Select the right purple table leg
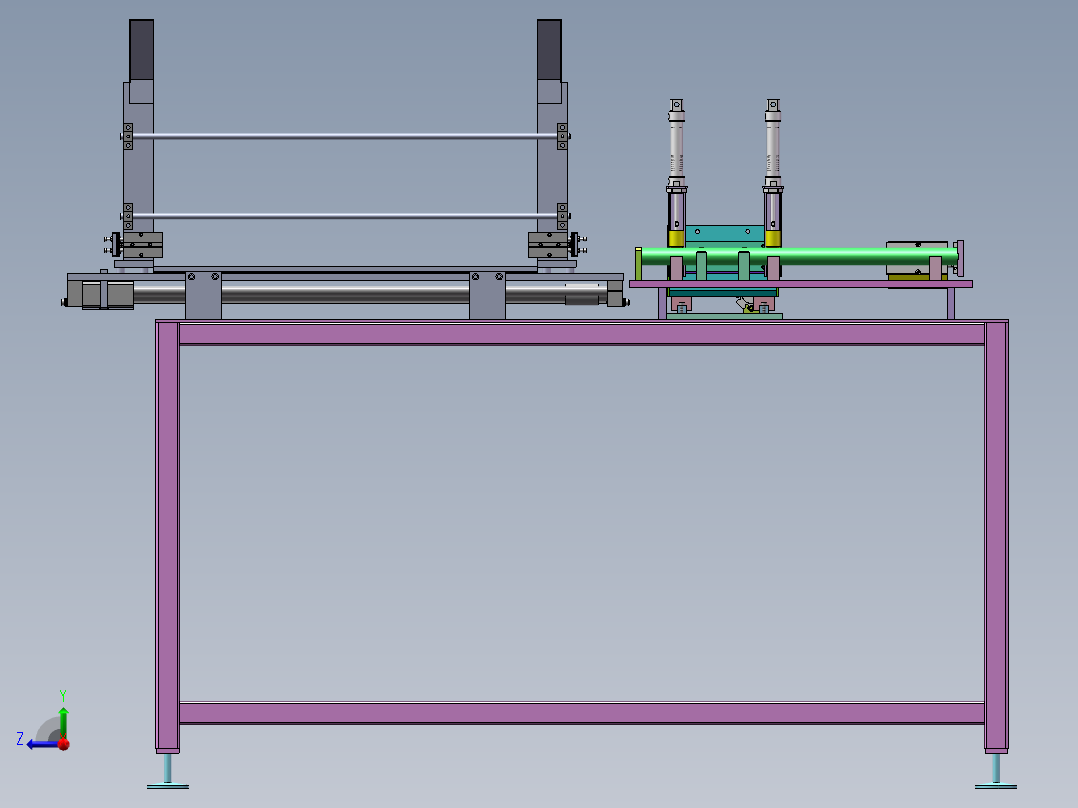The height and width of the screenshot is (808, 1078). [x=996, y=536]
